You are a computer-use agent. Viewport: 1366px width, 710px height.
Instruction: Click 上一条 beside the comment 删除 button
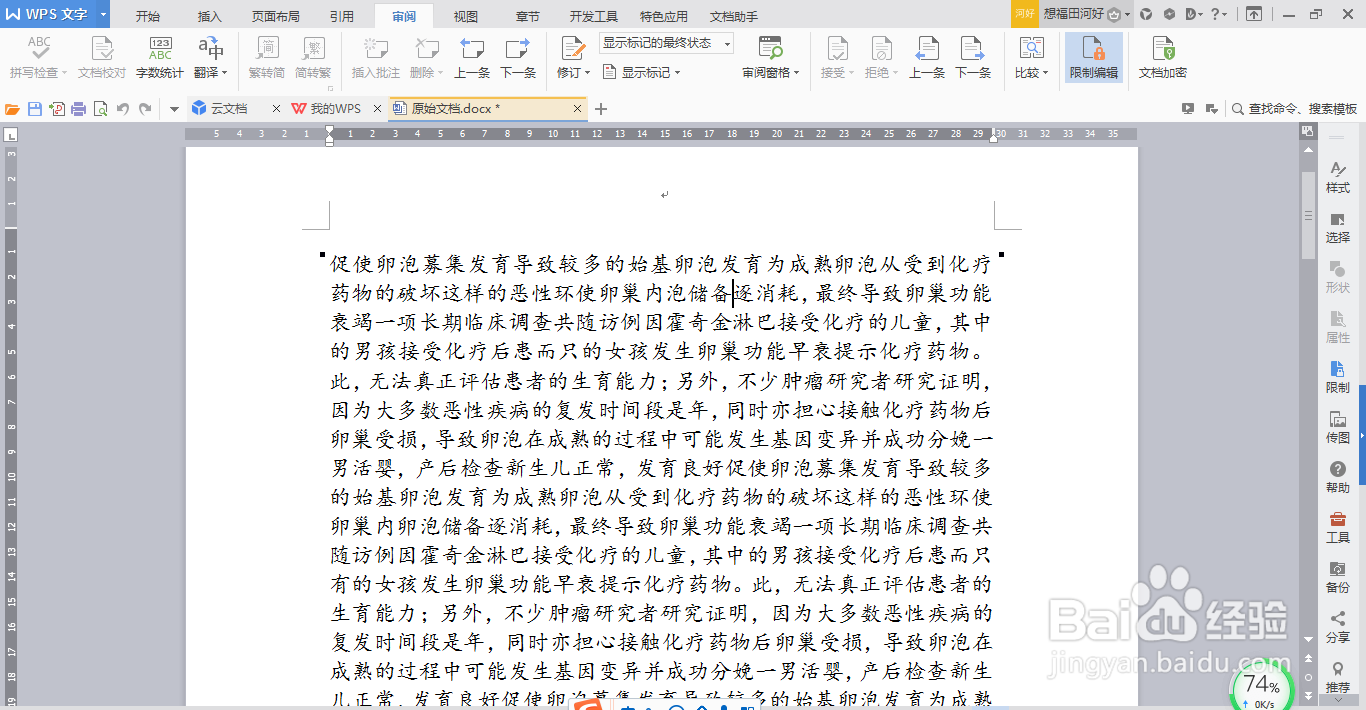[472, 56]
